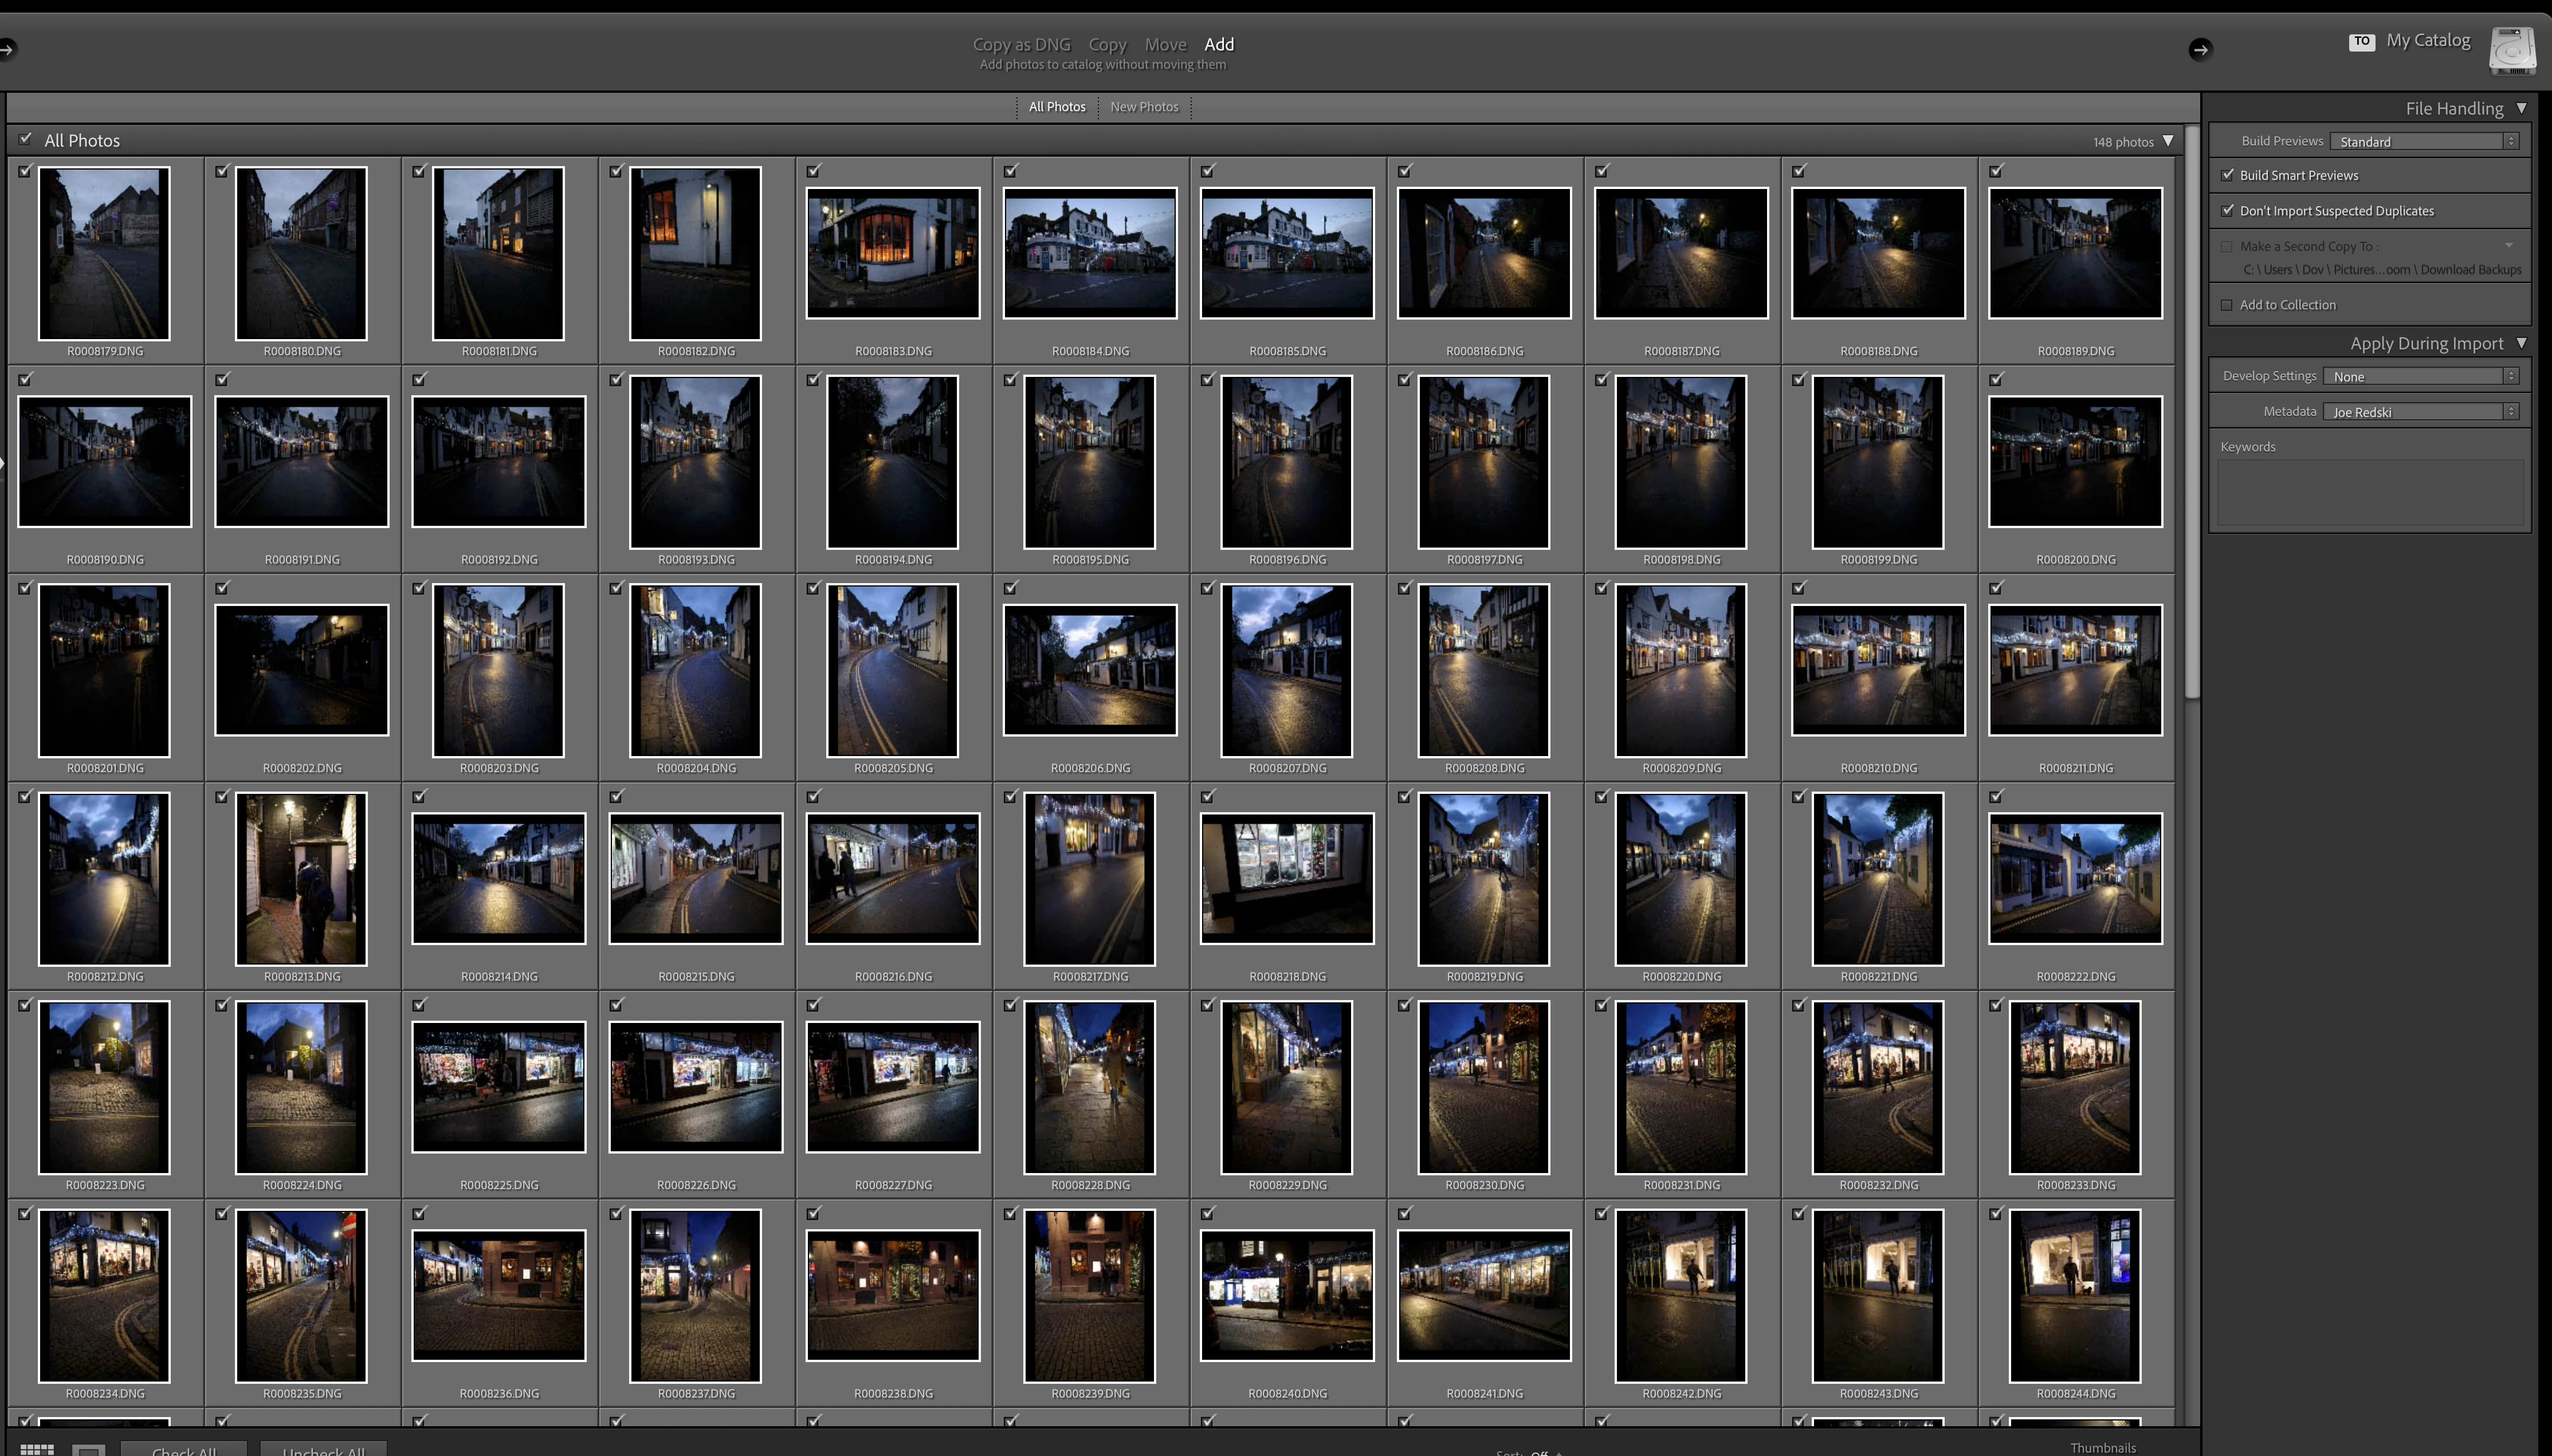Click the Uncheck All button
This screenshot has height=1456, width=2552.
coord(323,1449)
